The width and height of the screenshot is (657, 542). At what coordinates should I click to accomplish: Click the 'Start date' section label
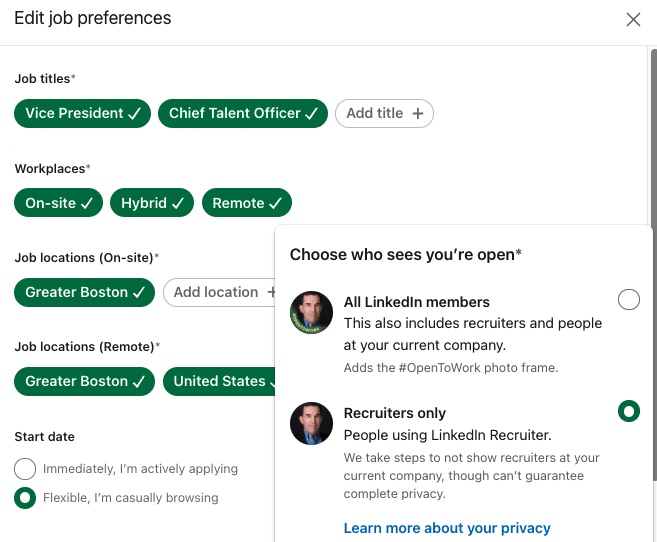[x=44, y=436]
